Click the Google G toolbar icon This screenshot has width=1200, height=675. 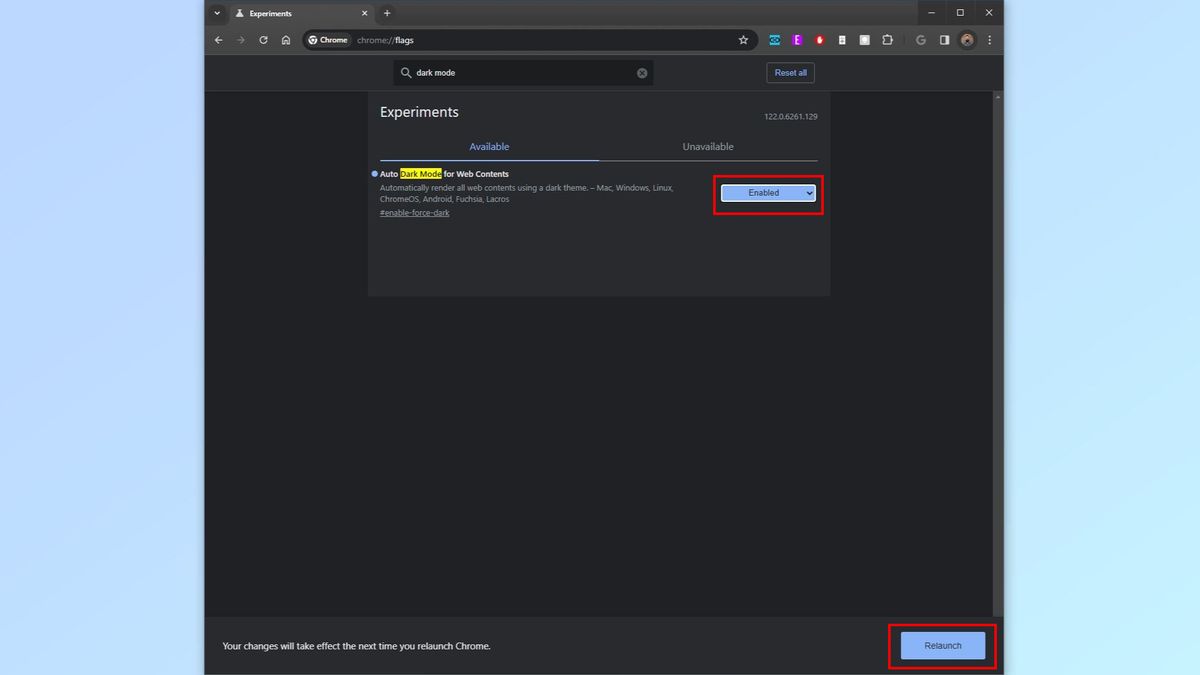pos(920,40)
